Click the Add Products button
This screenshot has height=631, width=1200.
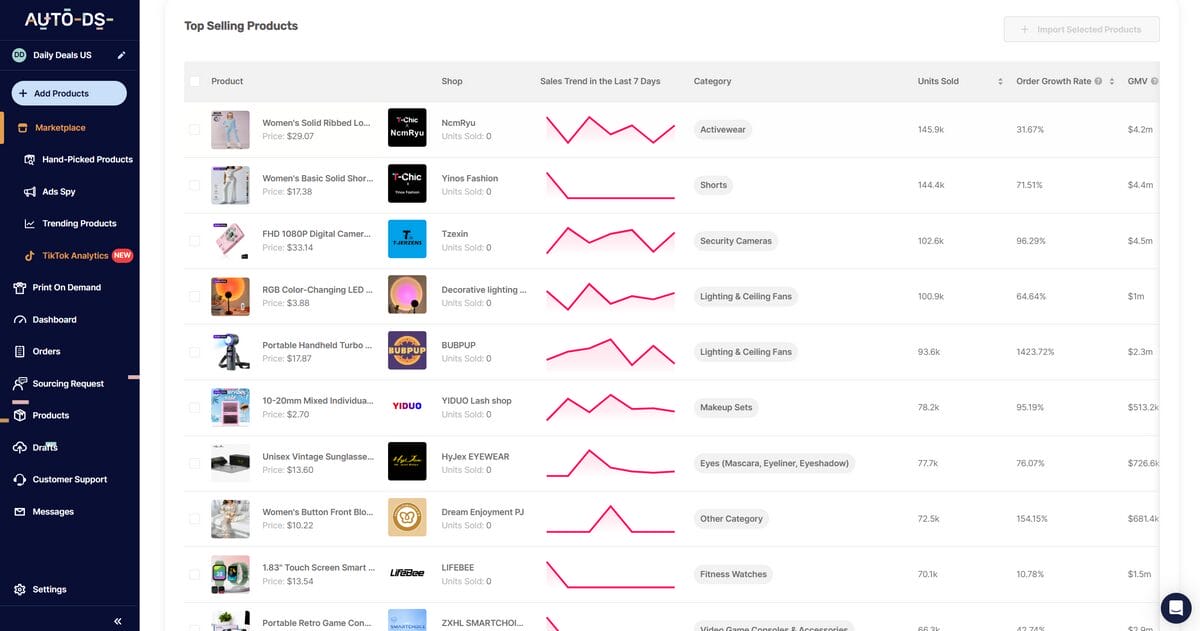pos(69,93)
